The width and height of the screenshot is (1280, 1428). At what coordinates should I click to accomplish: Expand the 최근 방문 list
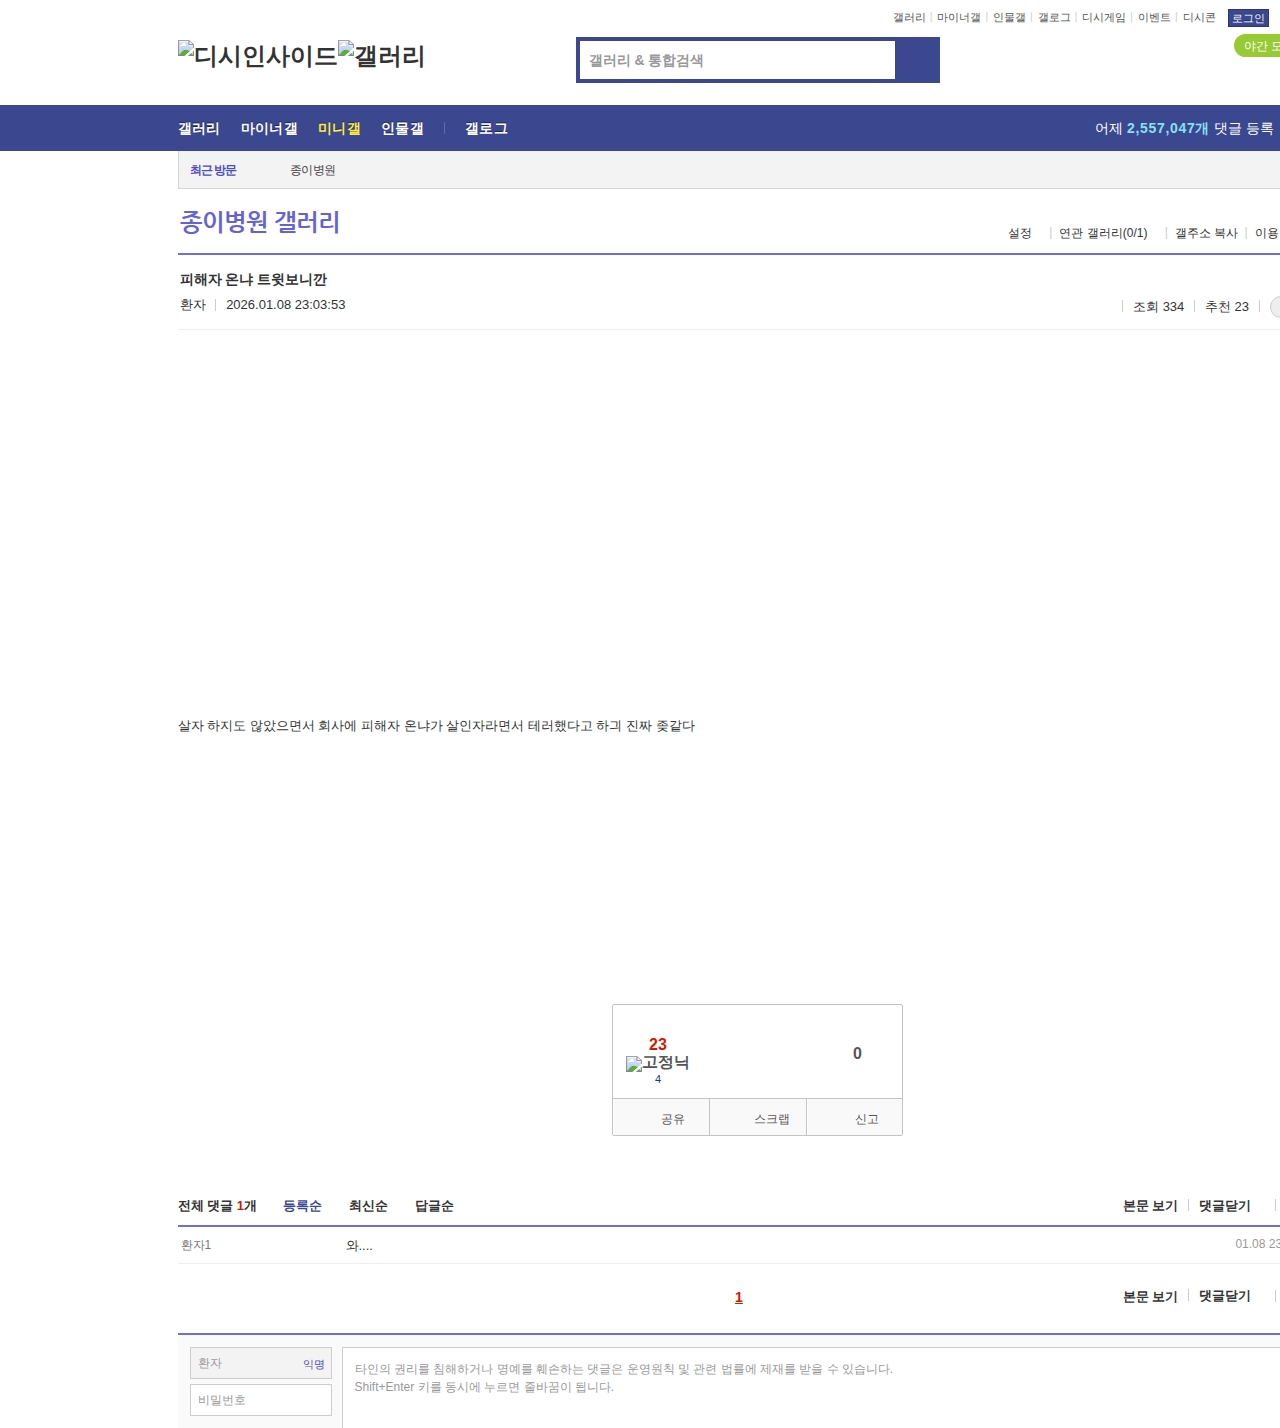(x=213, y=171)
